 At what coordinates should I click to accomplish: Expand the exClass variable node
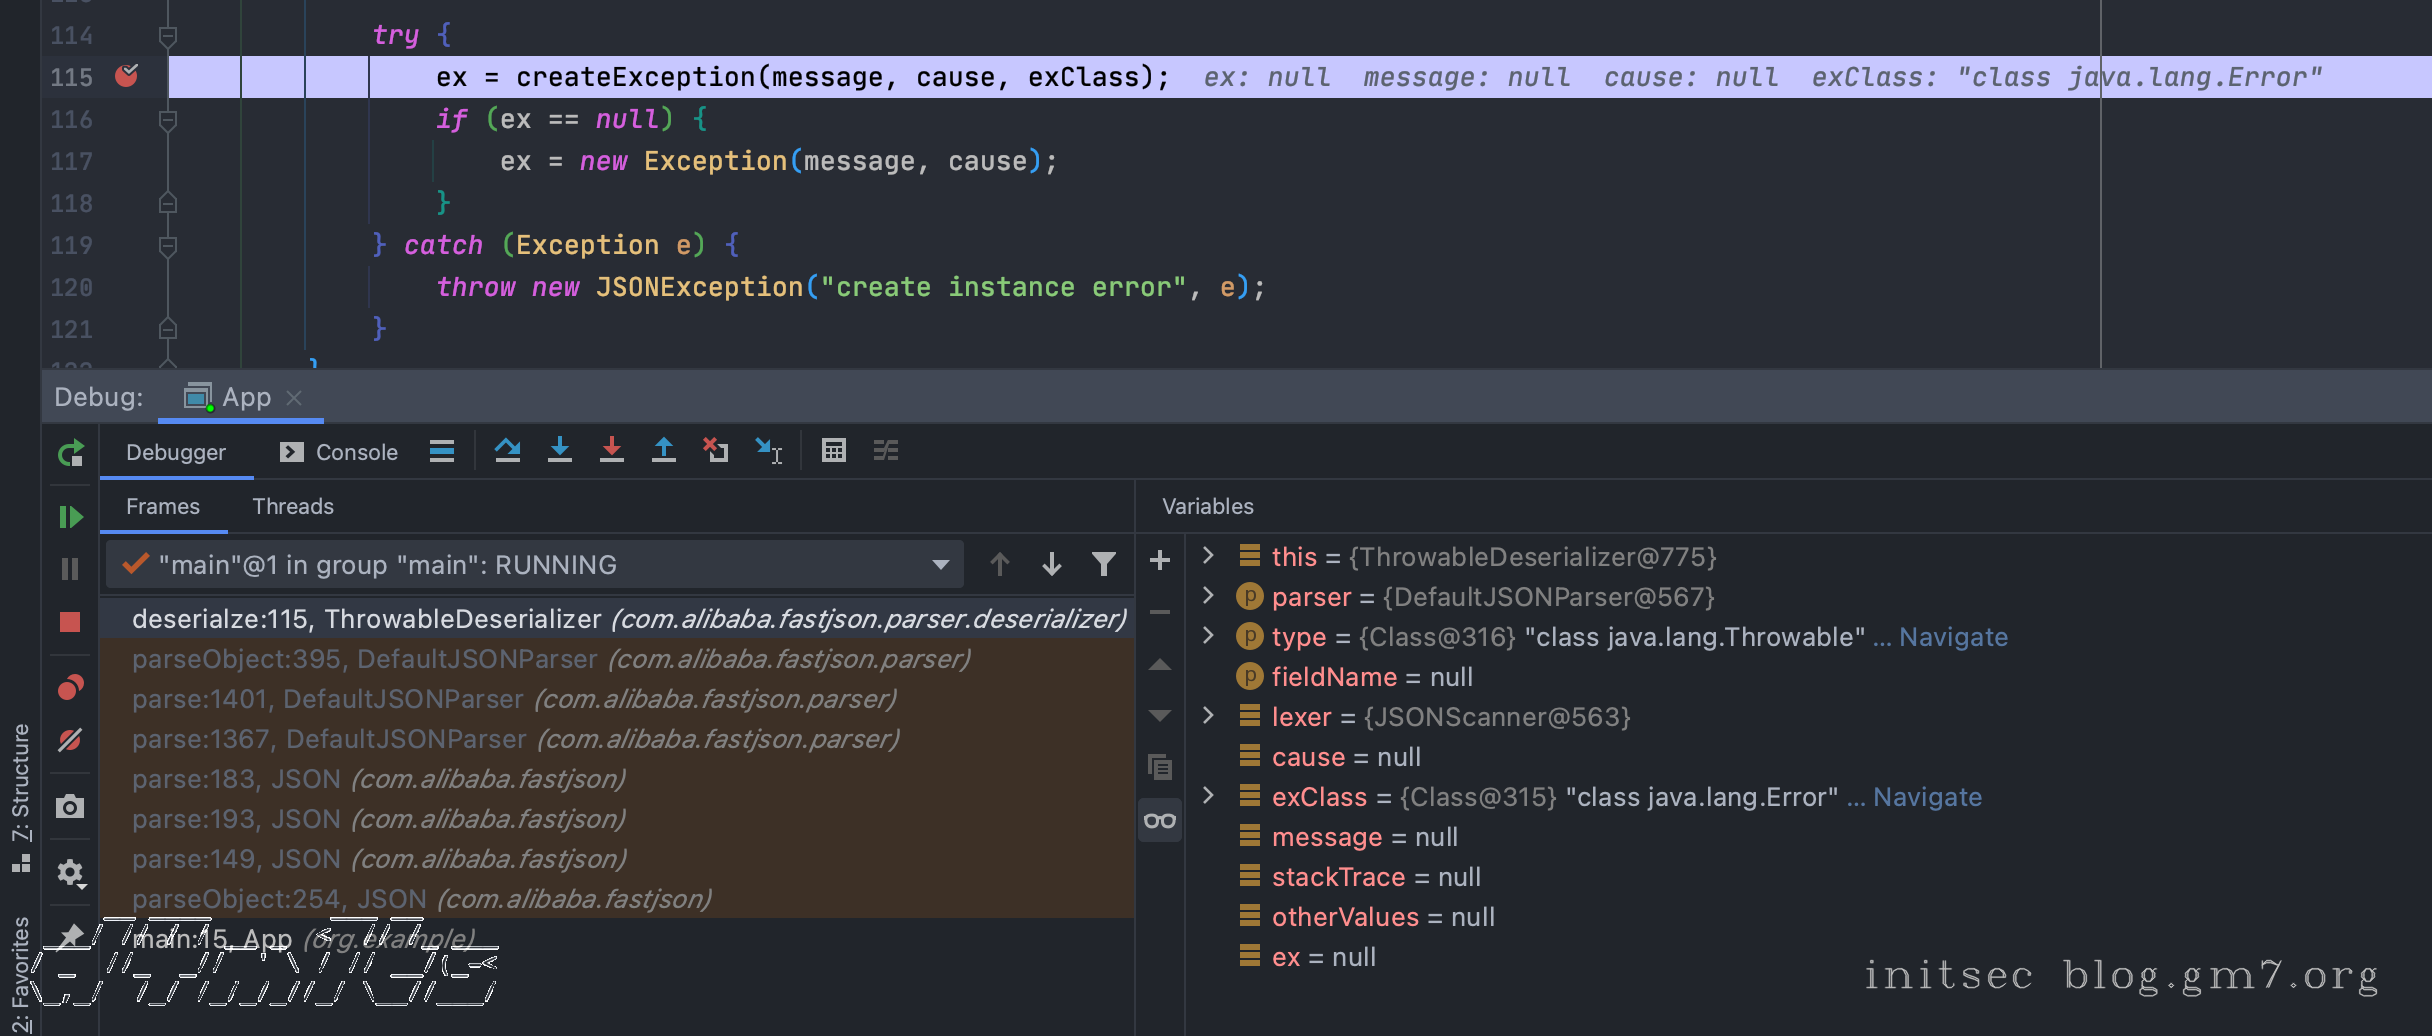(x=1208, y=796)
